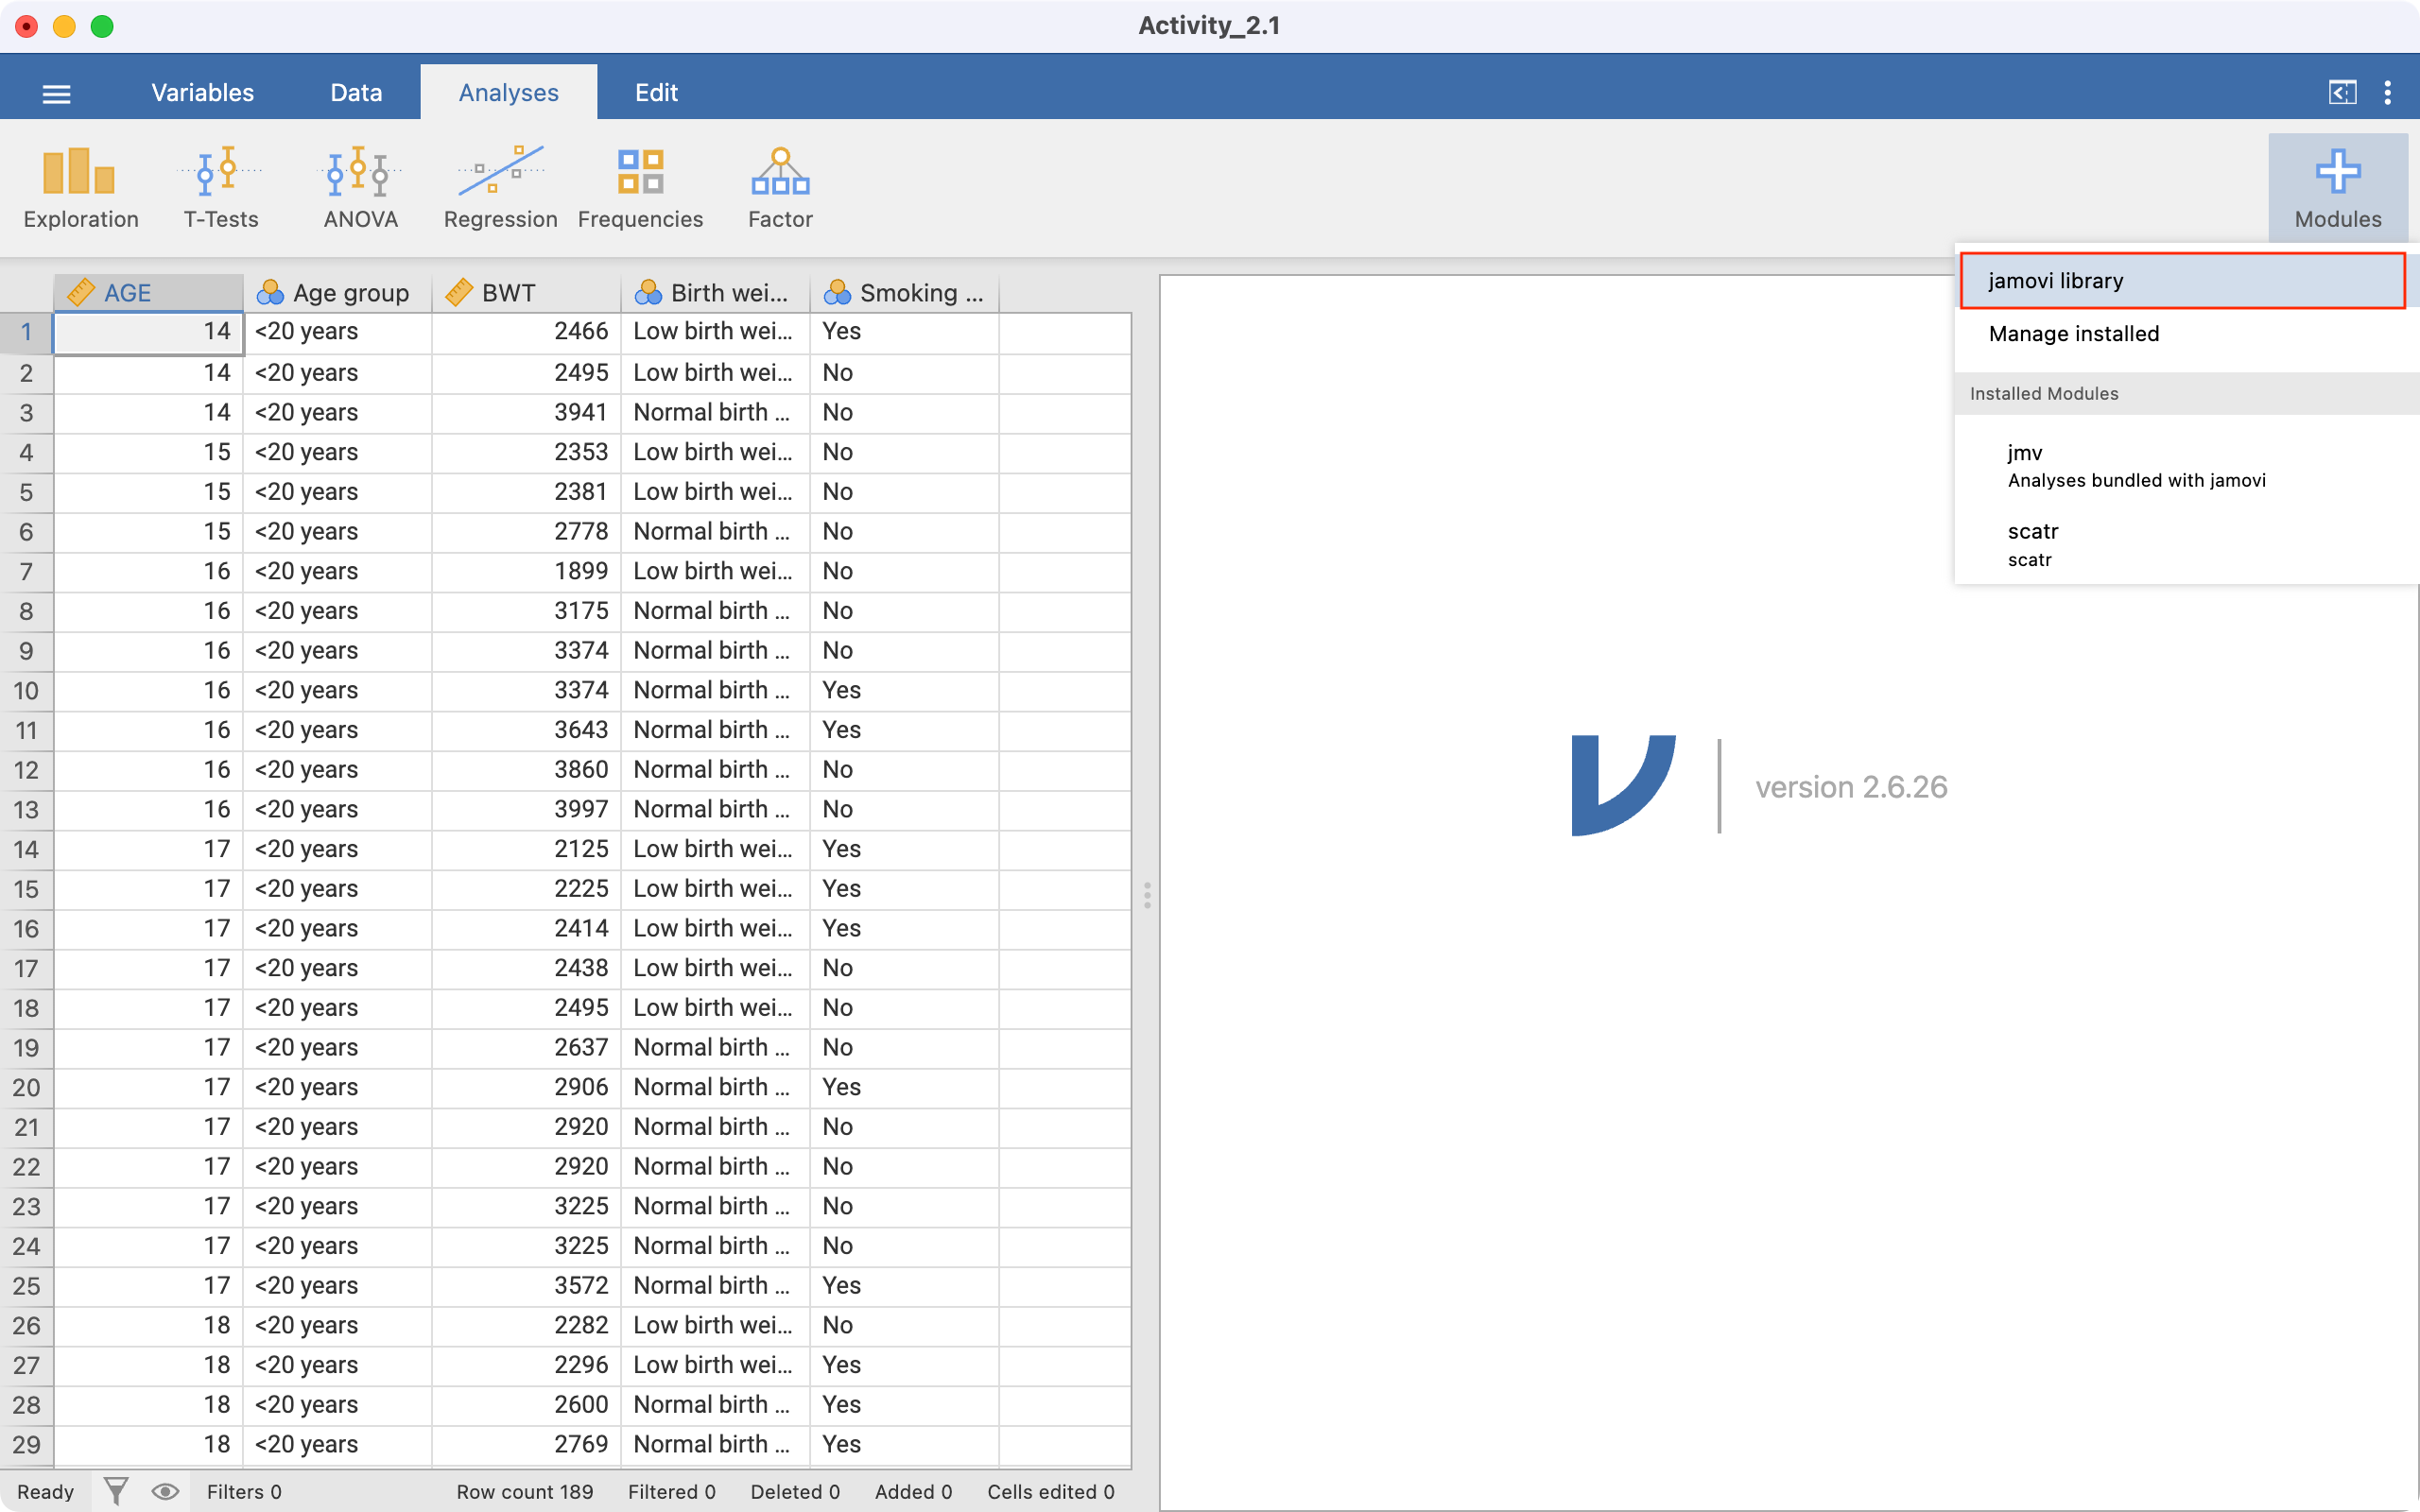Open the T-Tests analysis menu

click(220, 188)
